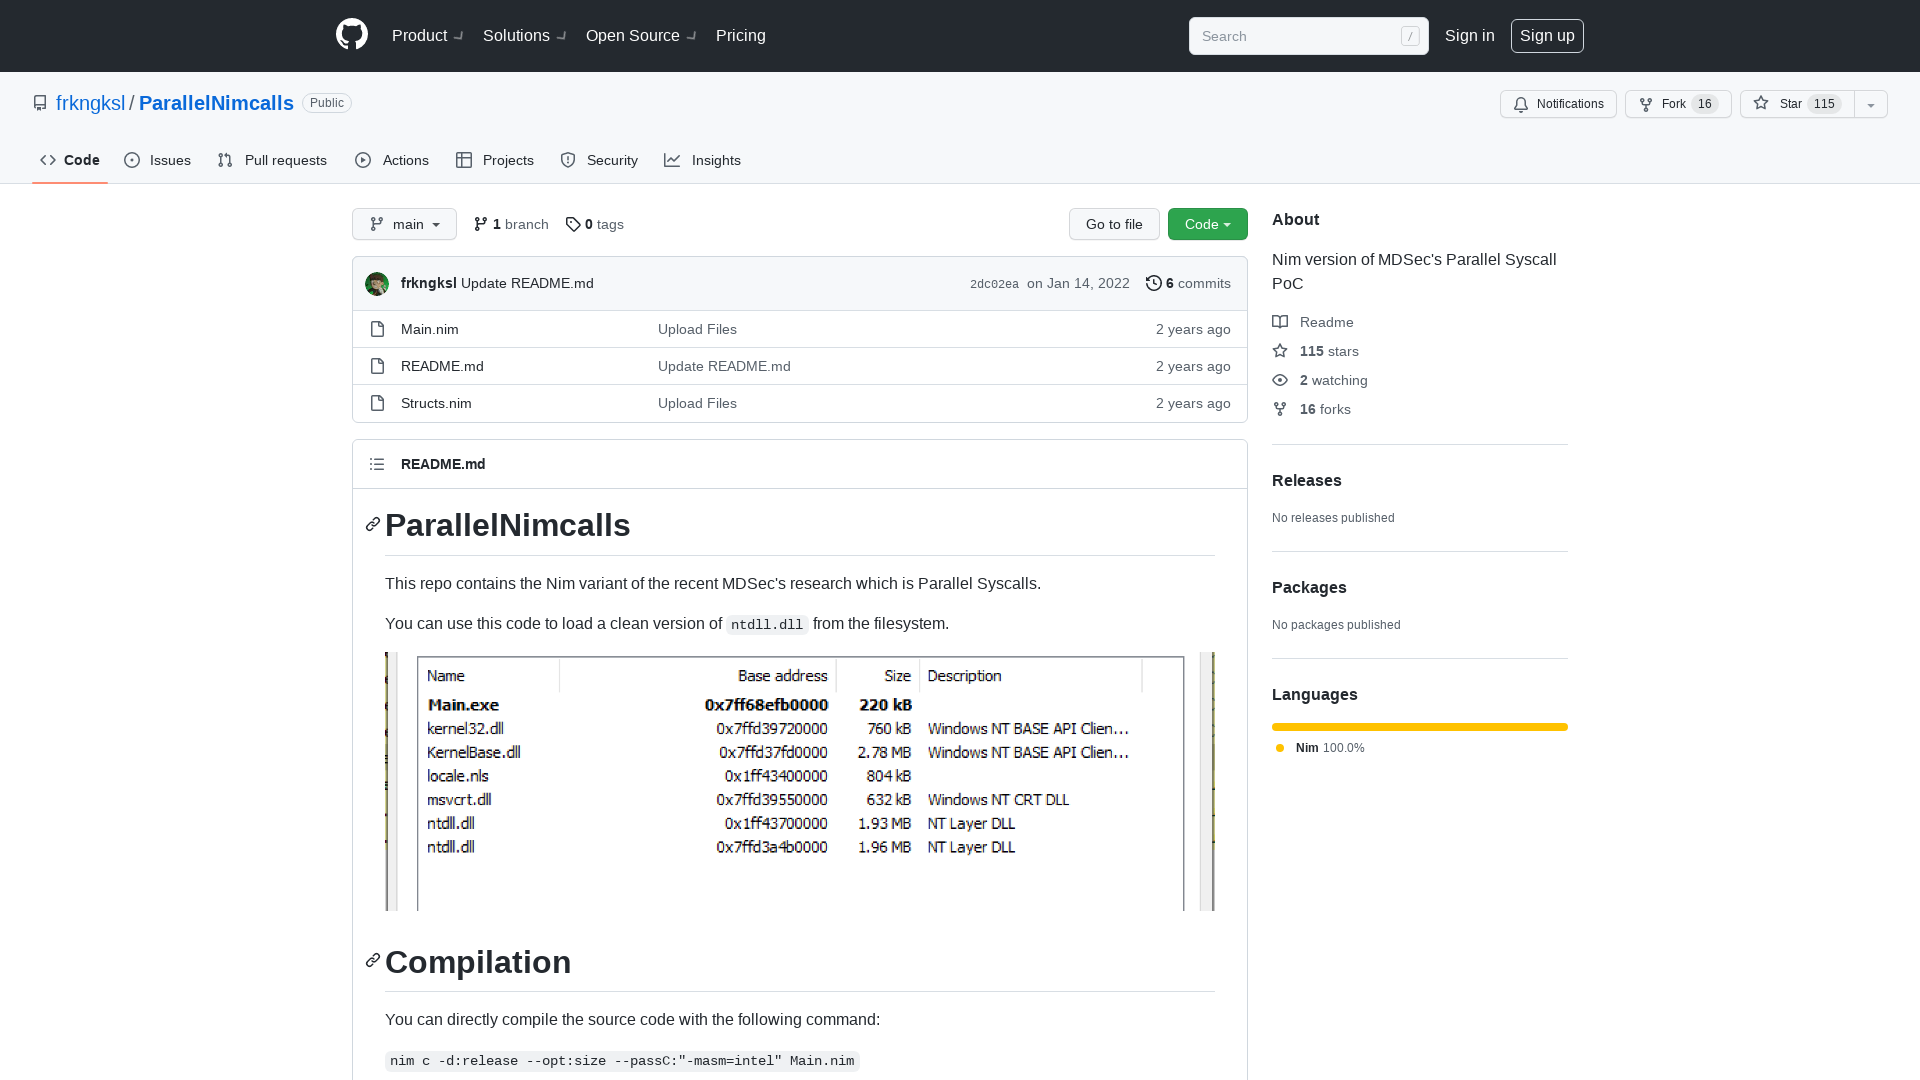The height and width of the screenshot is (1080, 1920).
Task: Open the Pull requests tab
Action: pyautogui.click(x=272, y=160)
